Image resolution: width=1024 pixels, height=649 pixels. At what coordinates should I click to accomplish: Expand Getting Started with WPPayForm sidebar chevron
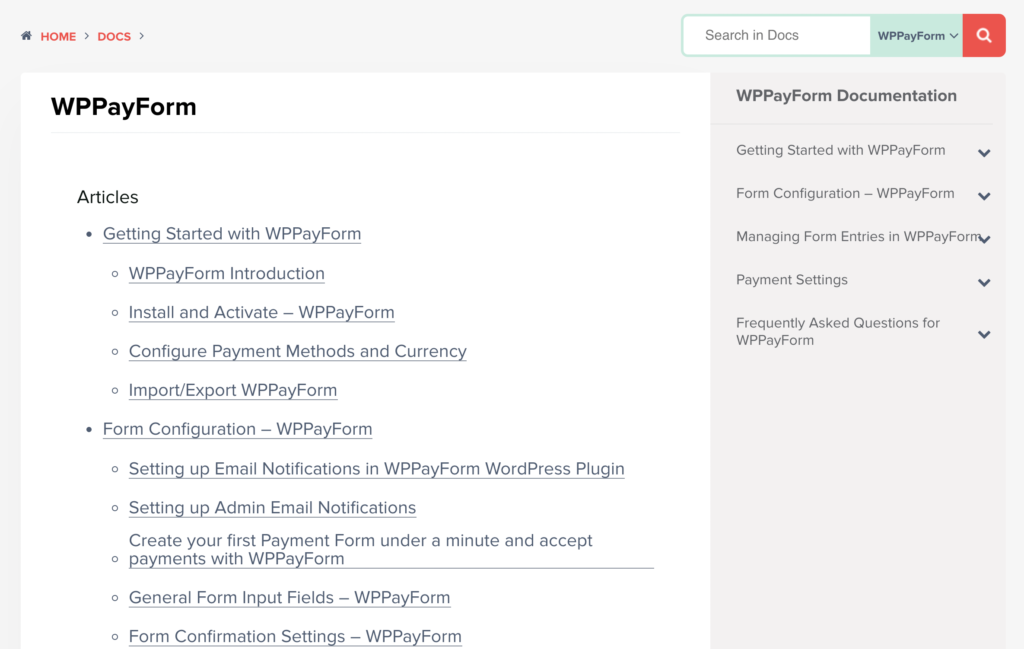click(984, 153)
